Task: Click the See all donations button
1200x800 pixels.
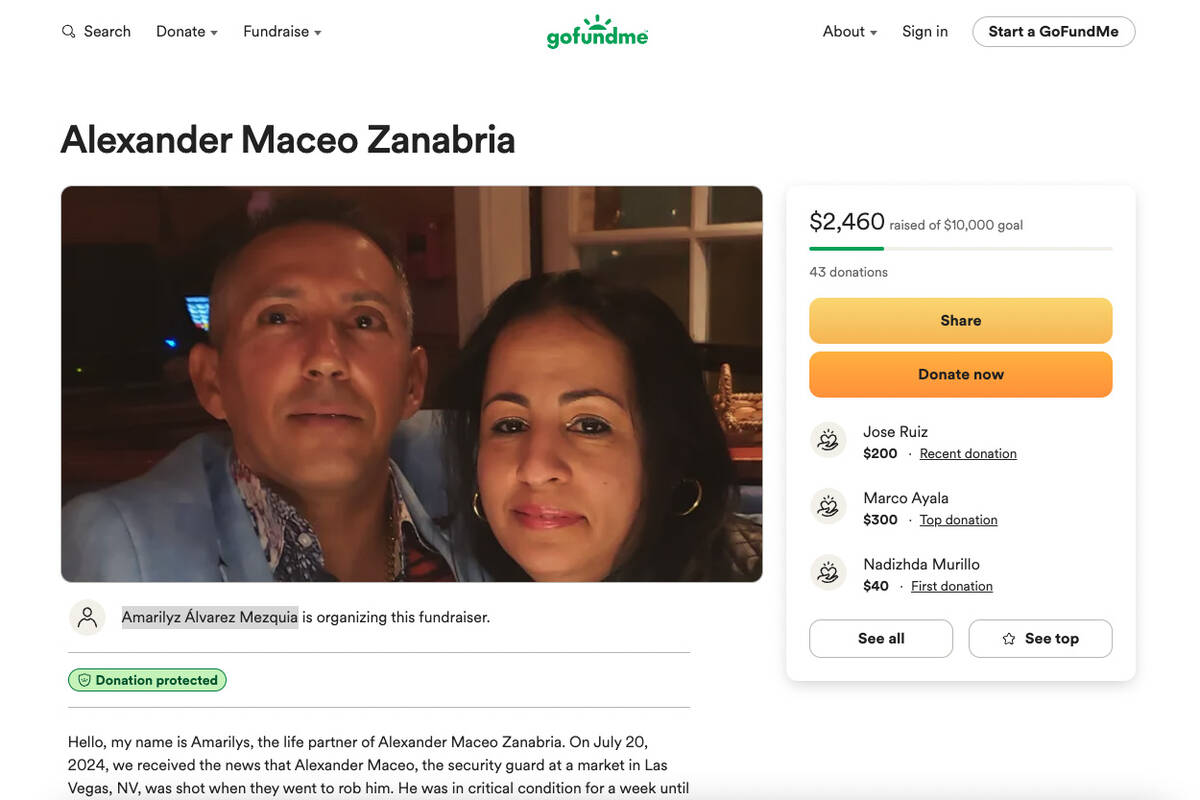Action: coord(881,639)
